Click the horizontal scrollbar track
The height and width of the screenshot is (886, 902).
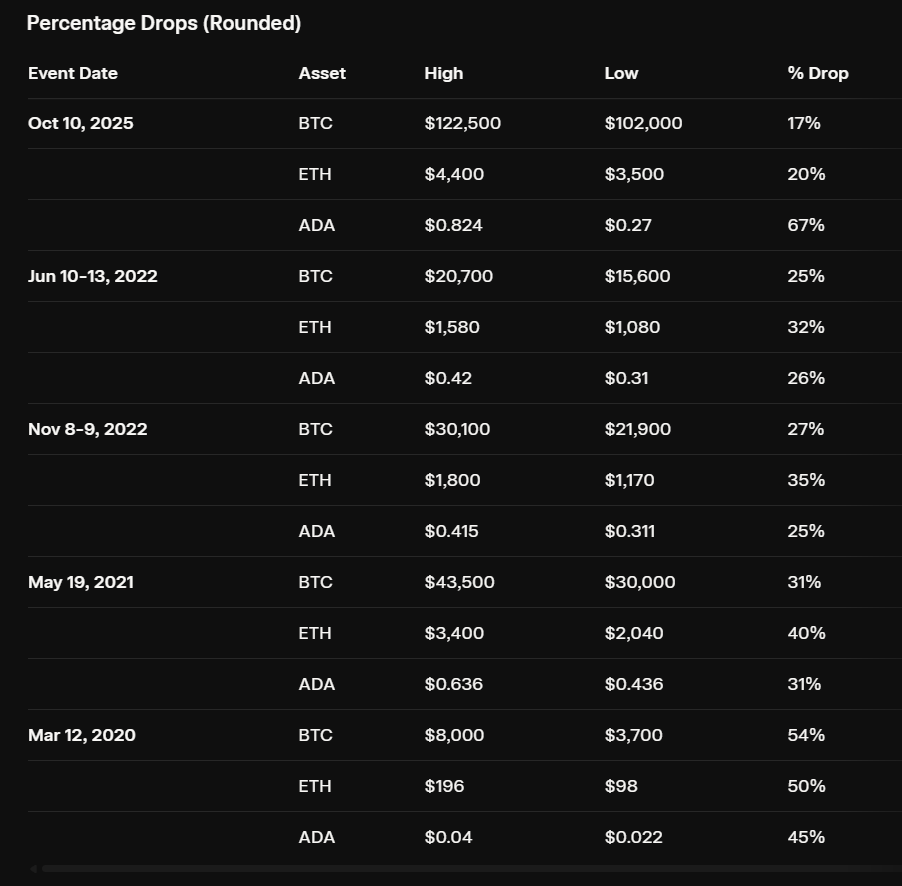tap(472, 869)
